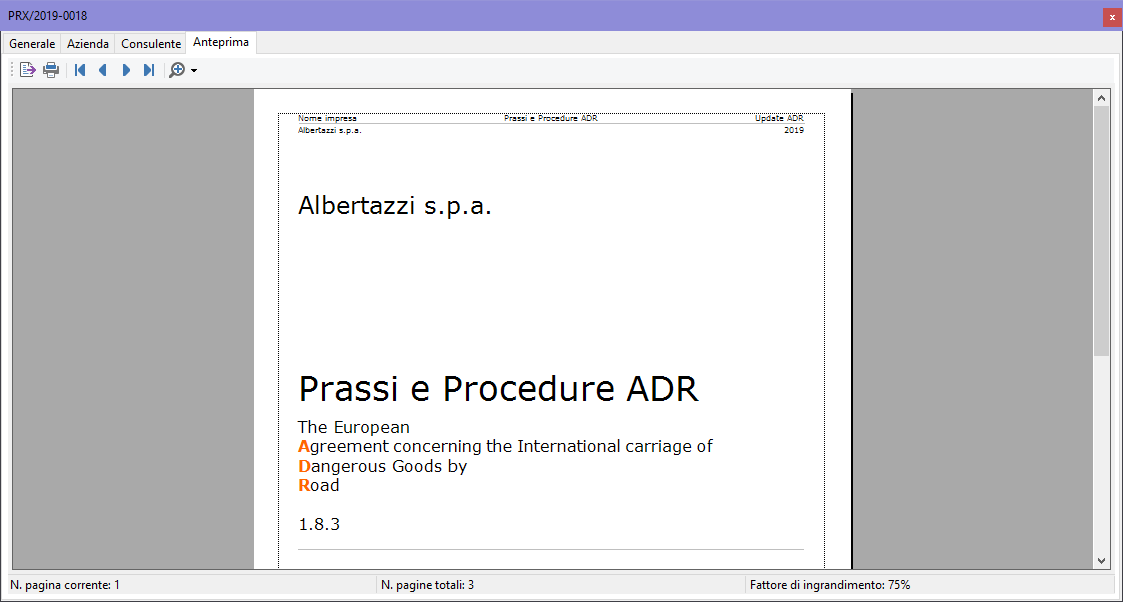Print the document via the printer icon

50,69
